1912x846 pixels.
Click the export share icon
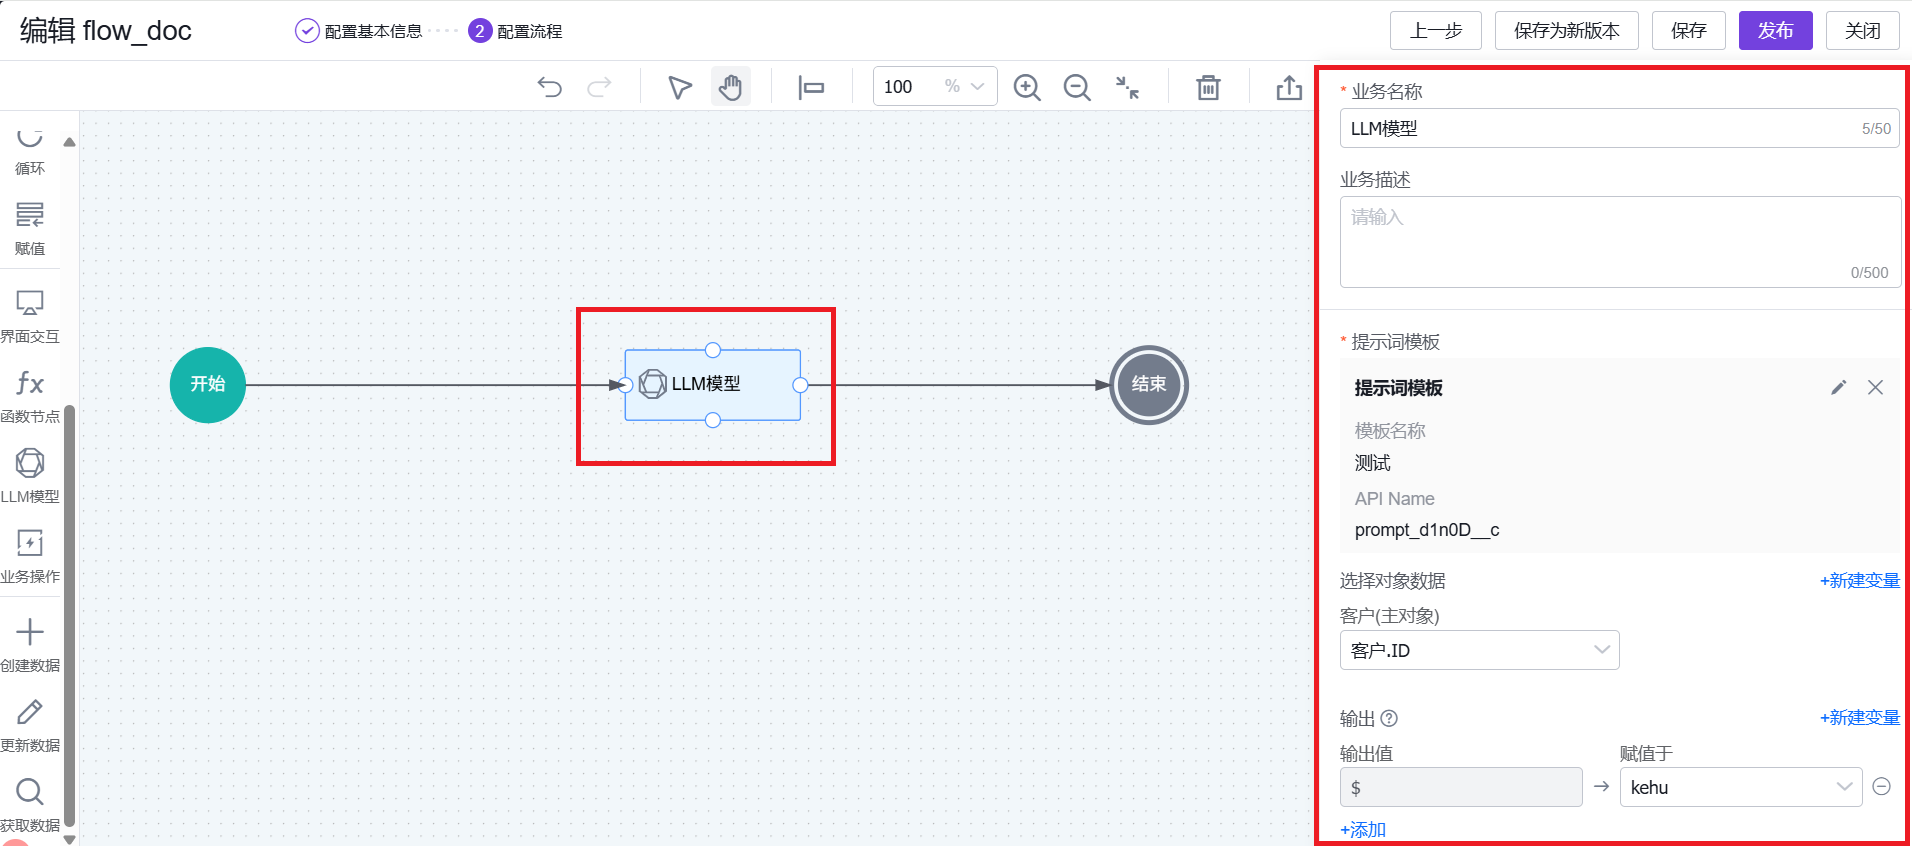(1289, 87)
